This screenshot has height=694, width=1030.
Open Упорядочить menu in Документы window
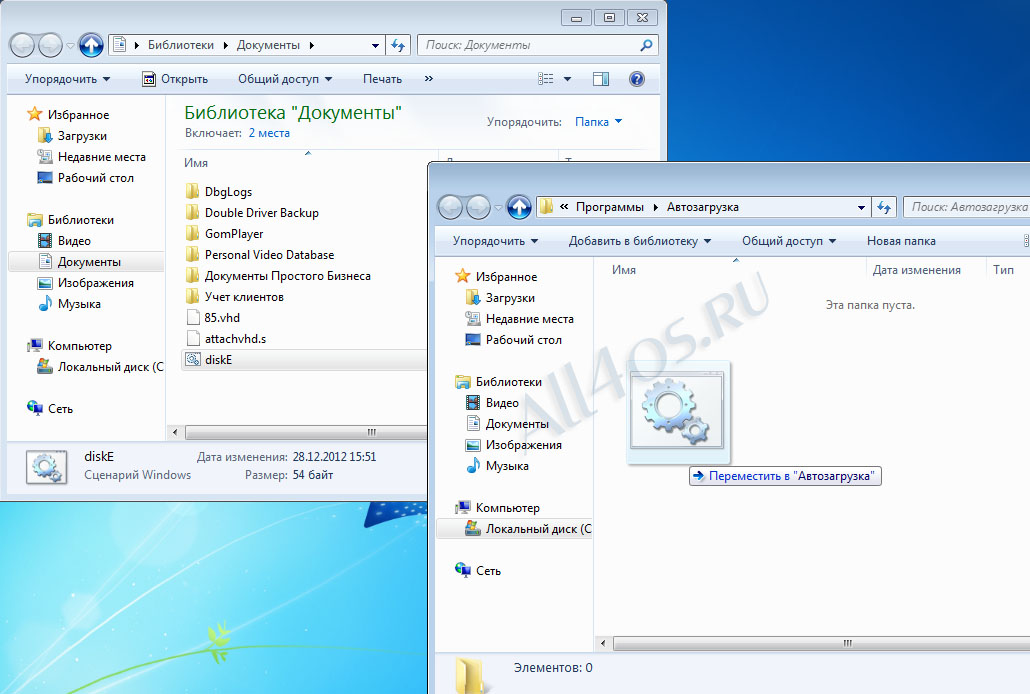click(x=68, y=79)
